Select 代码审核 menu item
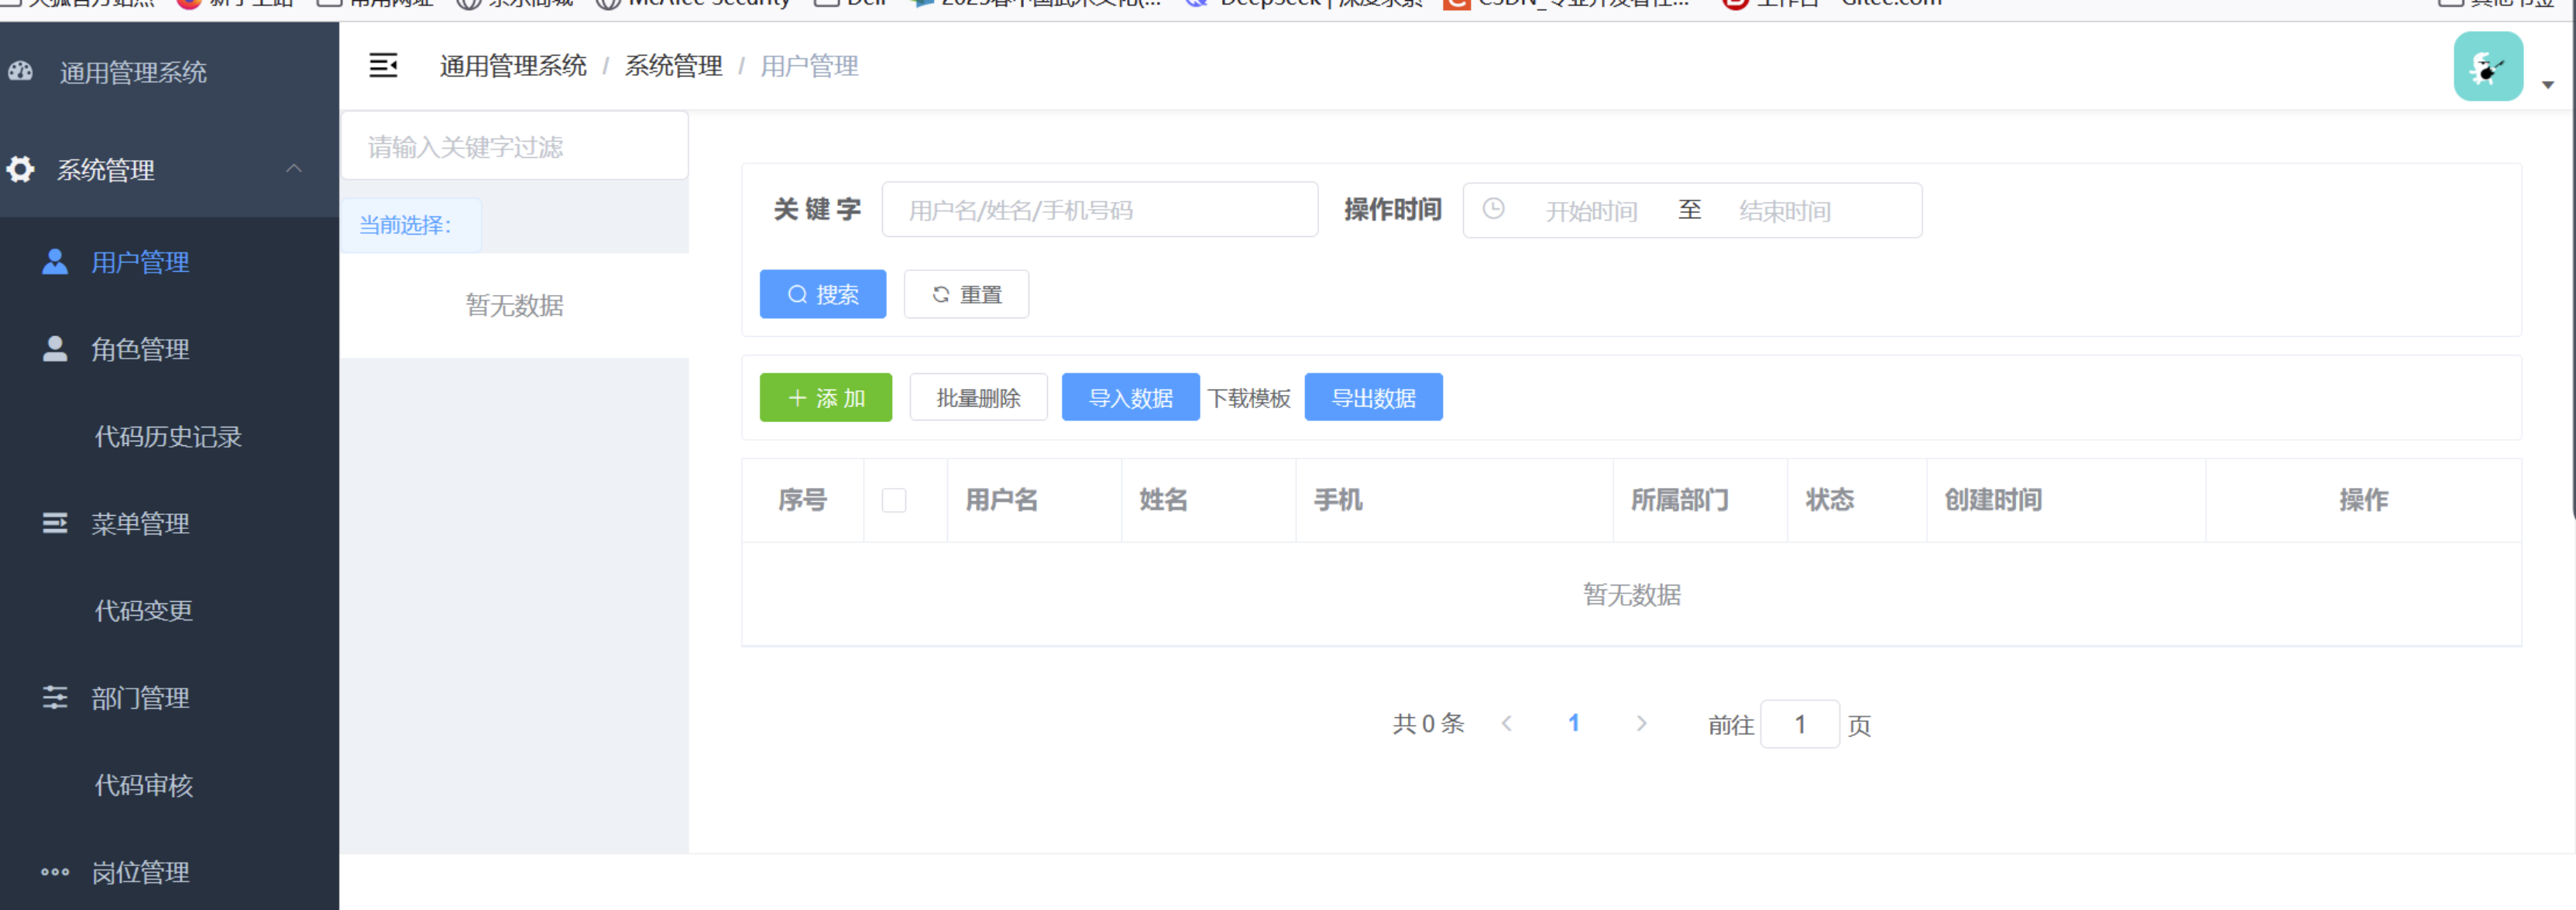Viewport: 2576px width, 910px height. (x=144, y=785)
